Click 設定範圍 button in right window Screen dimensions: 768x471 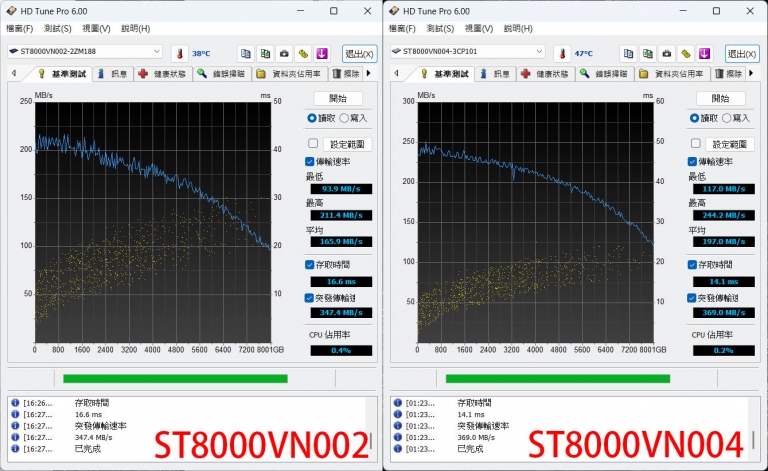tap(730, 144)
